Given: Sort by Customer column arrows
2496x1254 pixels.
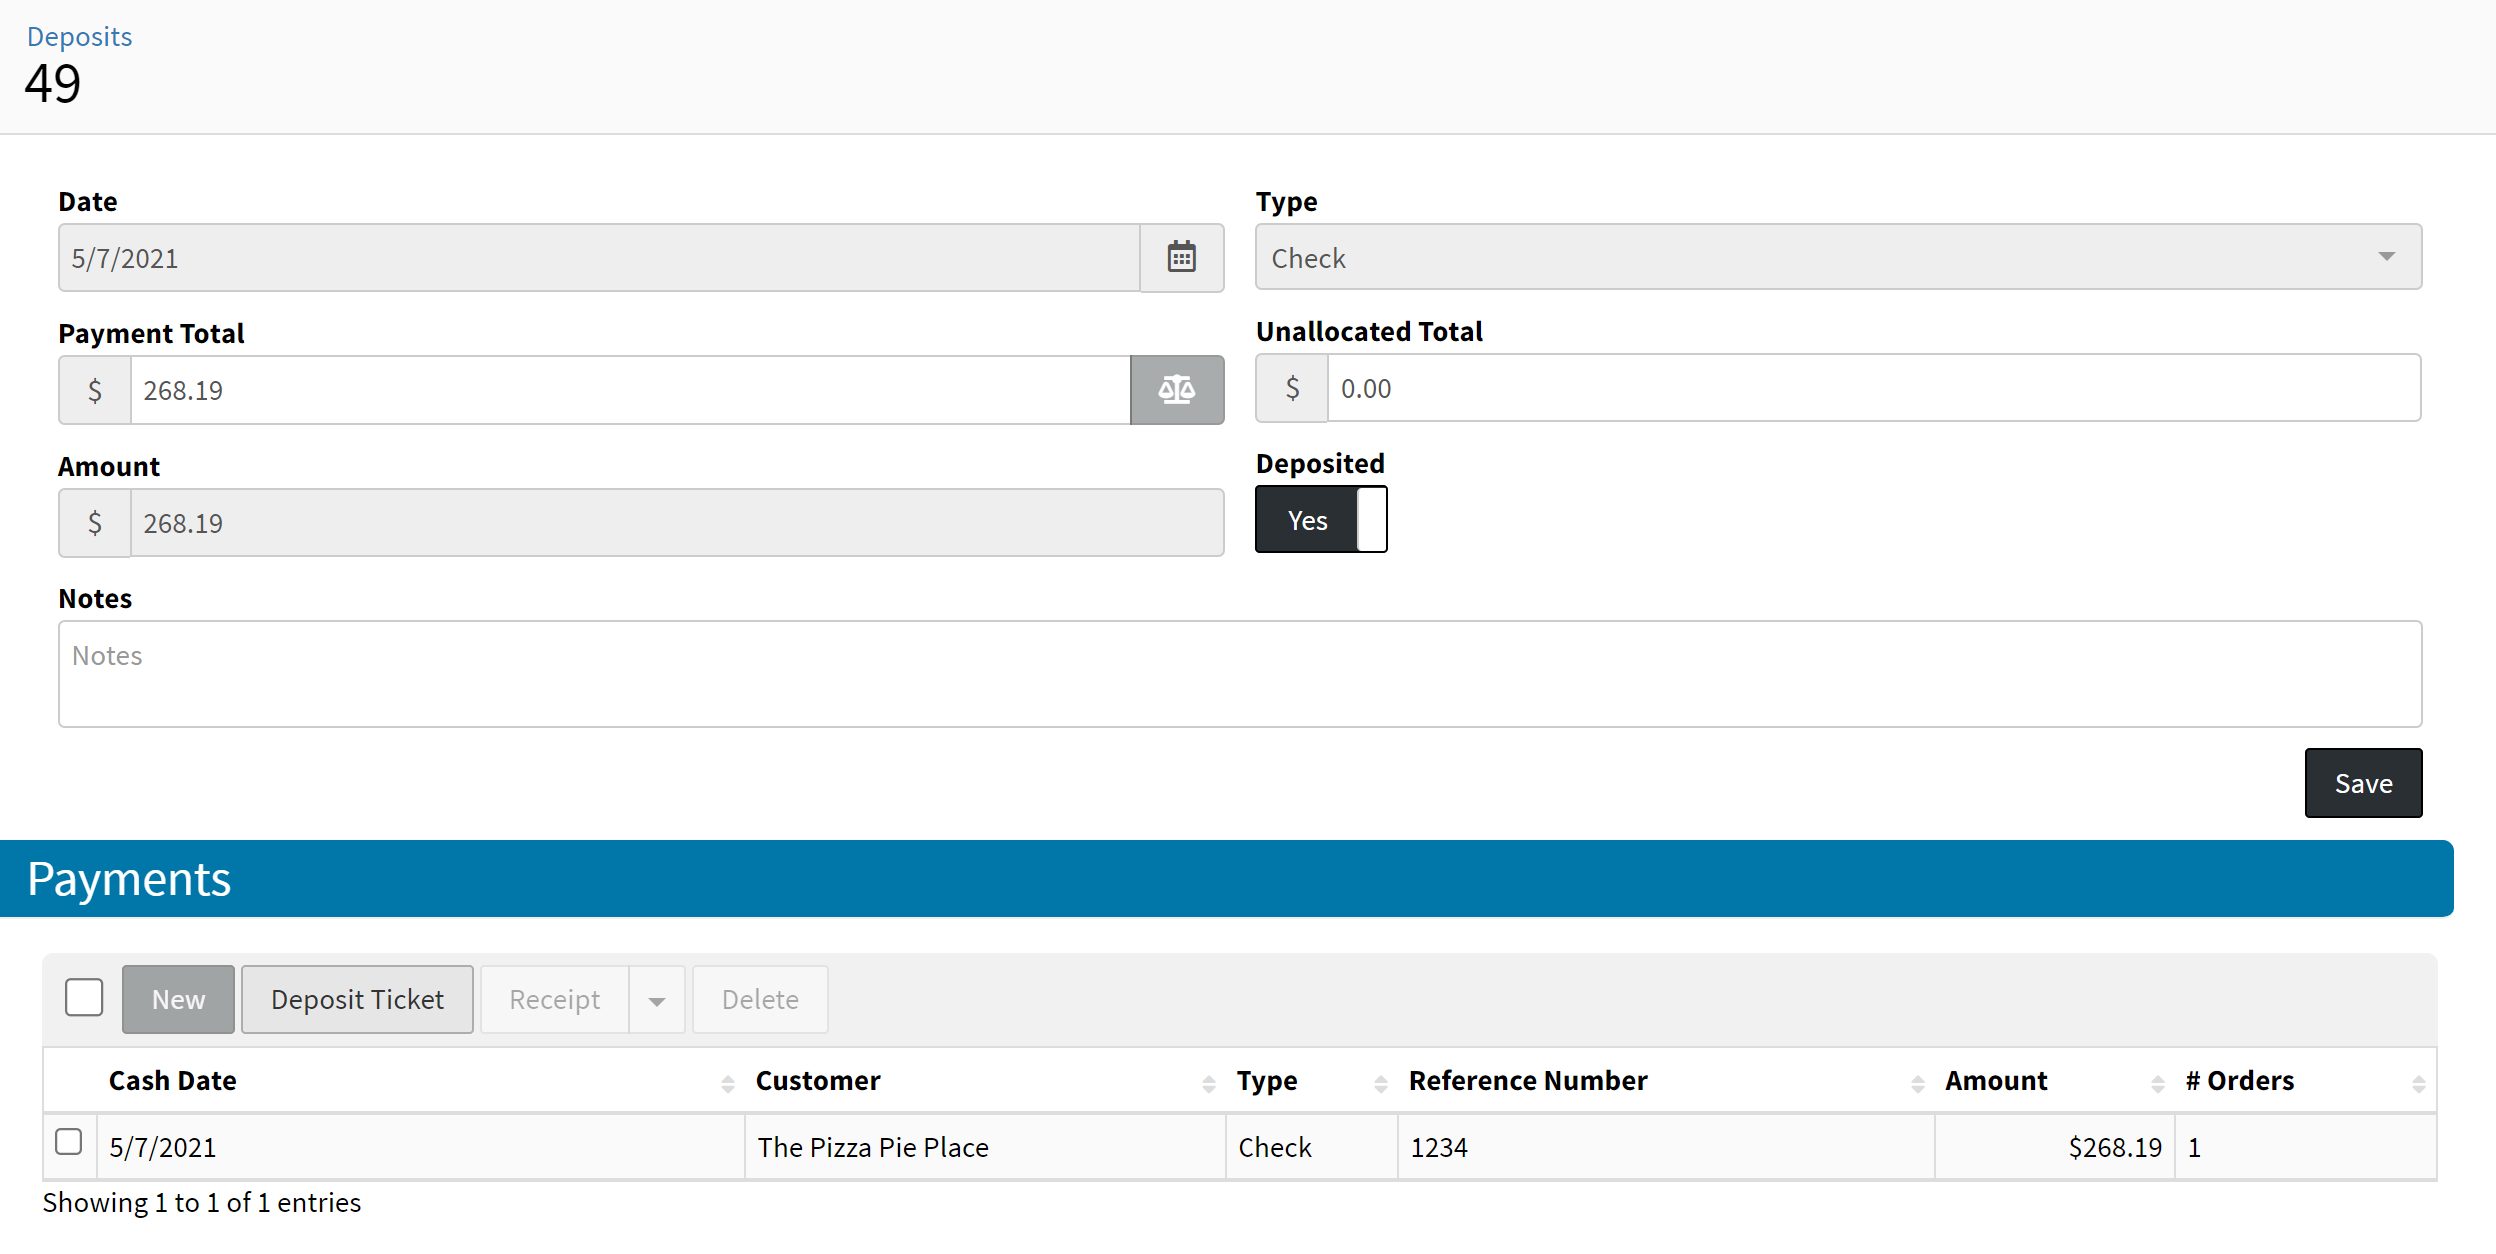Looking at the screenshot, I should coord(1208,1083).
